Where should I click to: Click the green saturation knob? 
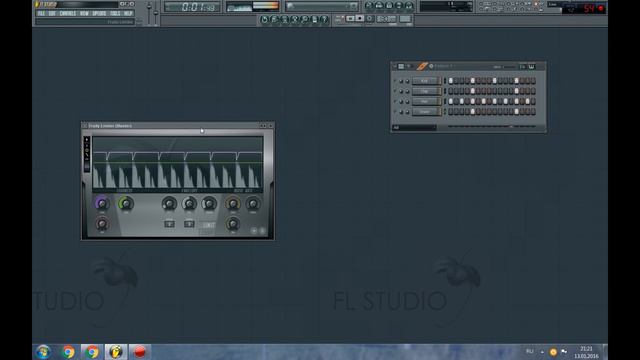click(x=126, y=203)
